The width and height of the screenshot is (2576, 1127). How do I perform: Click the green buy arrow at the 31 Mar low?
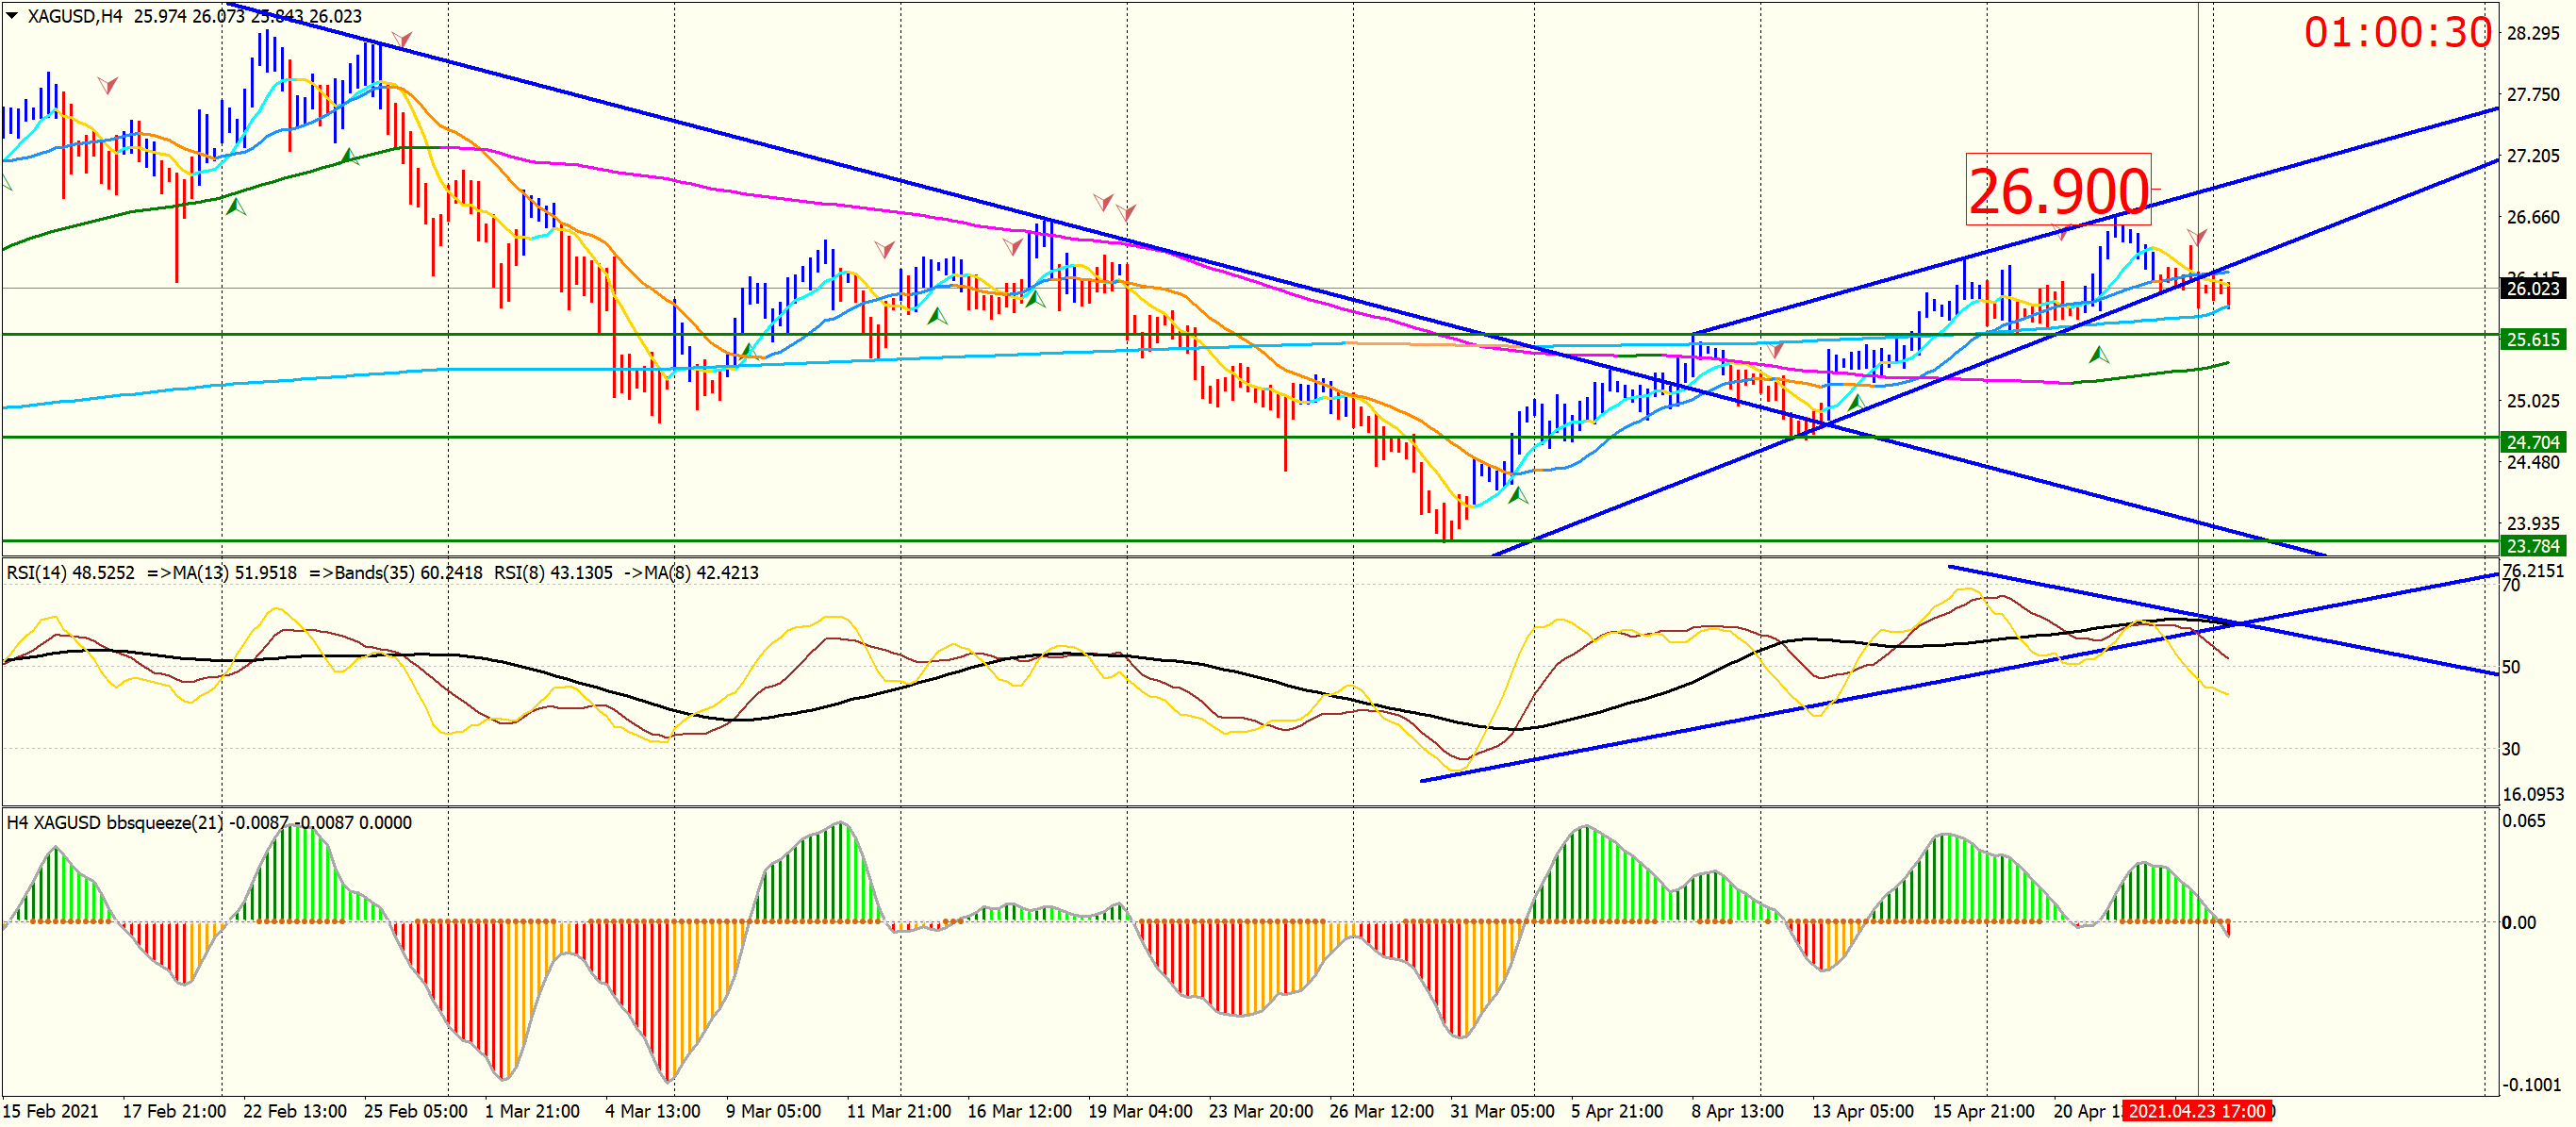[1517, 494]
